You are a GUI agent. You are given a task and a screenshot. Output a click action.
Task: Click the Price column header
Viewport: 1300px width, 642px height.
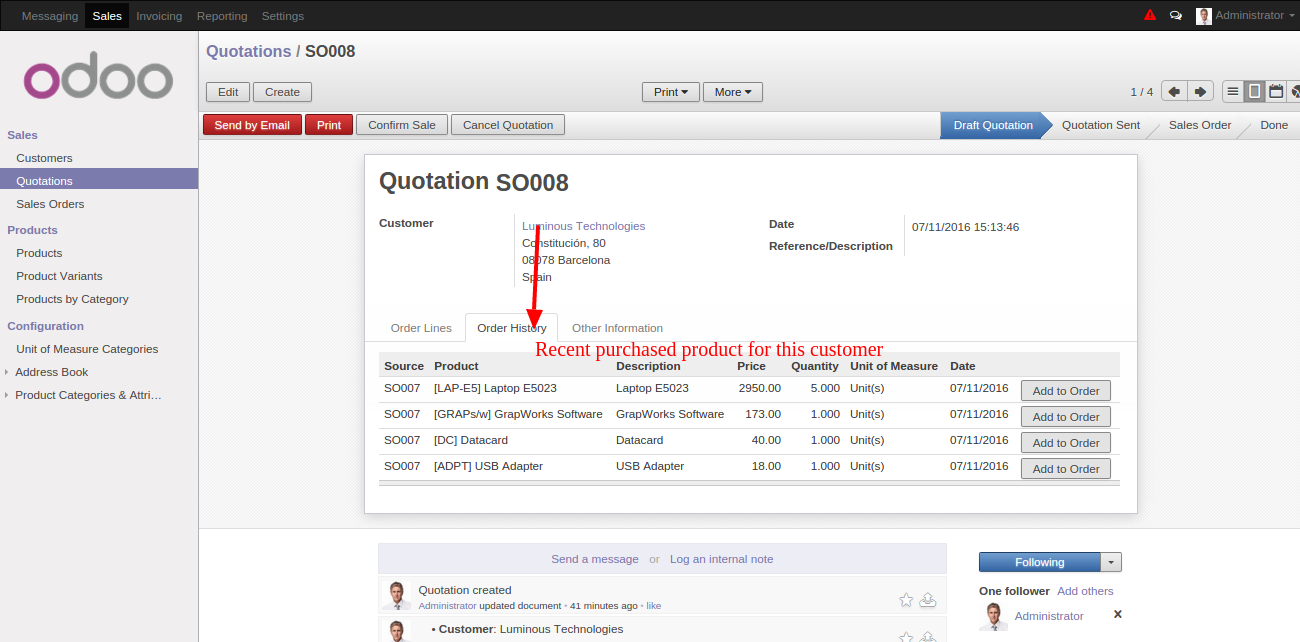[x=751, y=366]
